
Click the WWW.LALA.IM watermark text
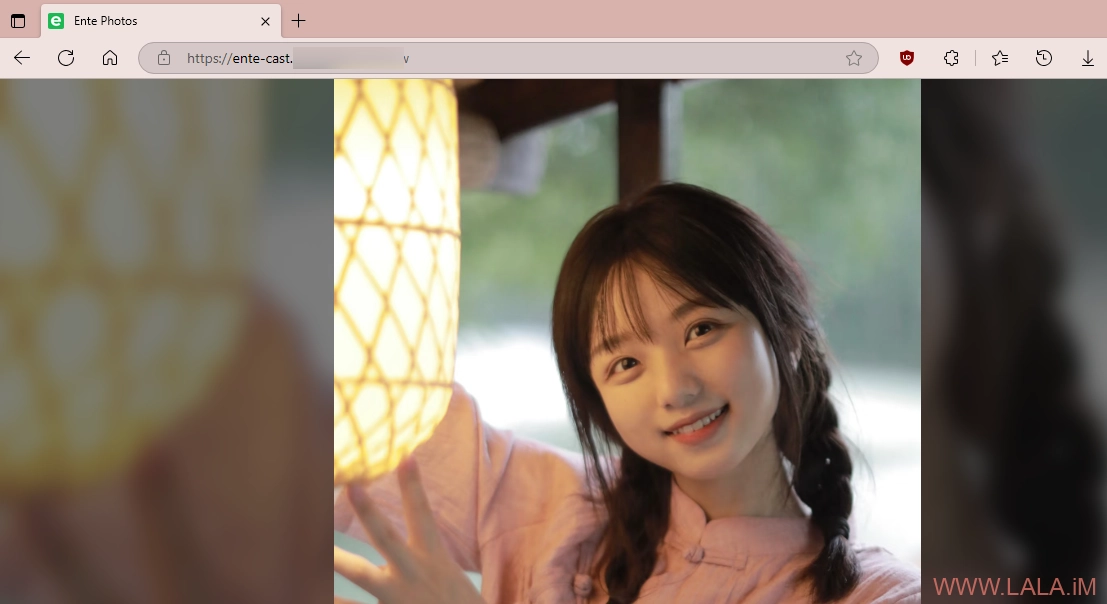pyautogui.click(x=1013, y=586)
